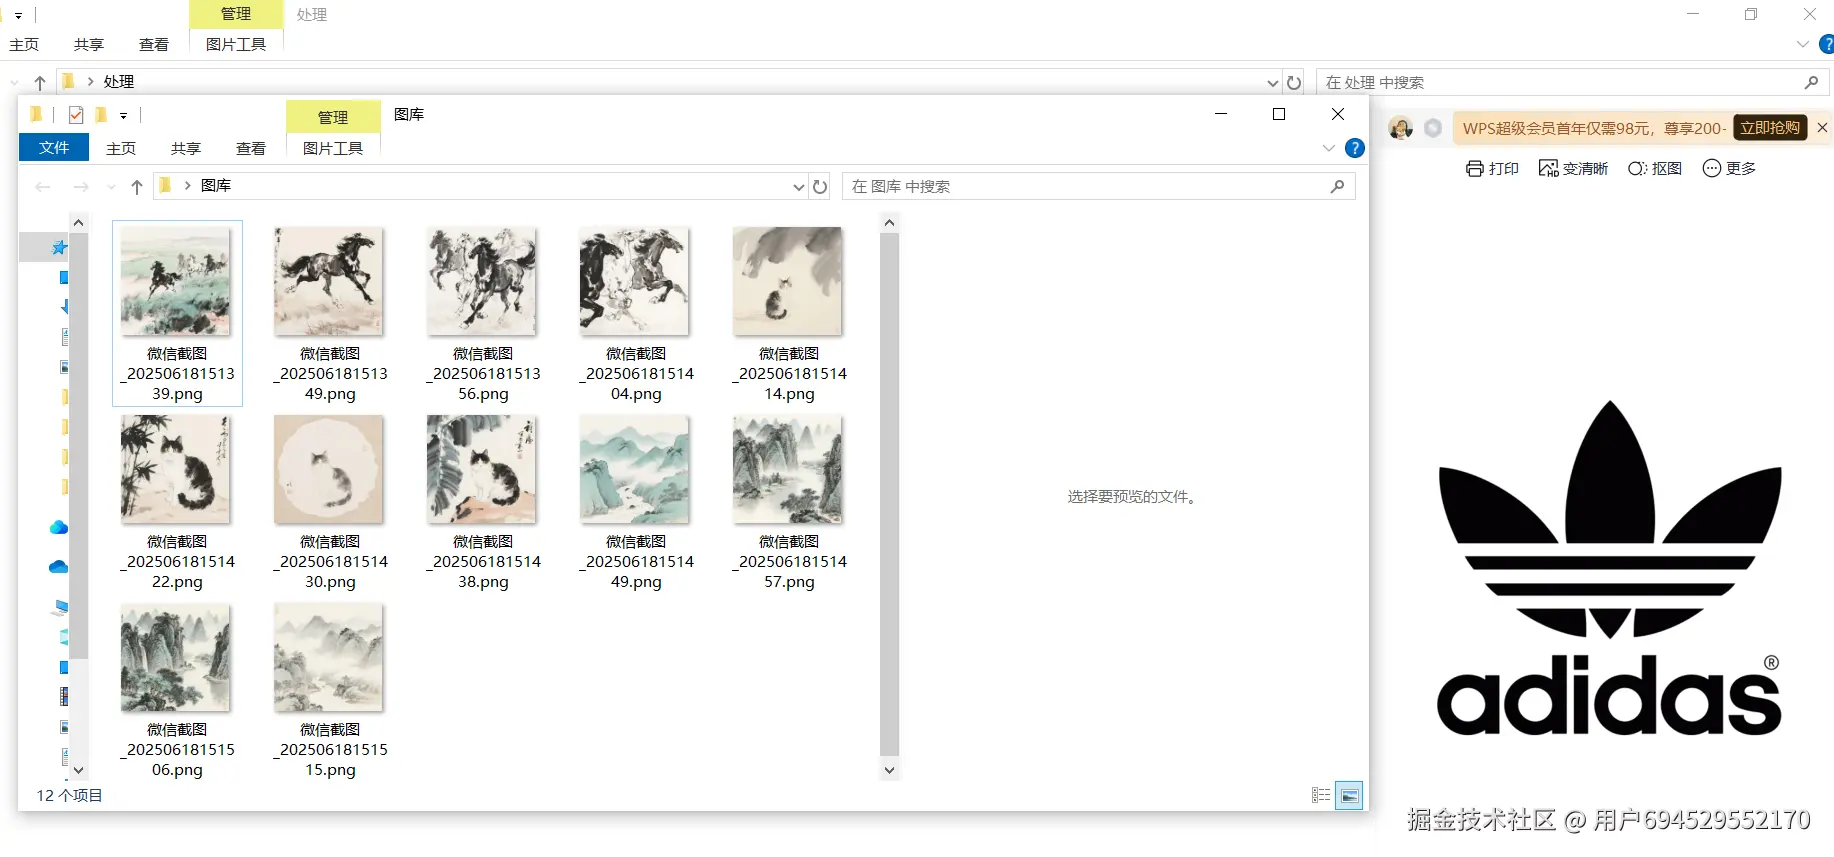The width and height of the screenshot is (1834, 857).
Task: Click the lower OneDrive cloud icon in the navigation pane
Action: click(x=58, y=567)
